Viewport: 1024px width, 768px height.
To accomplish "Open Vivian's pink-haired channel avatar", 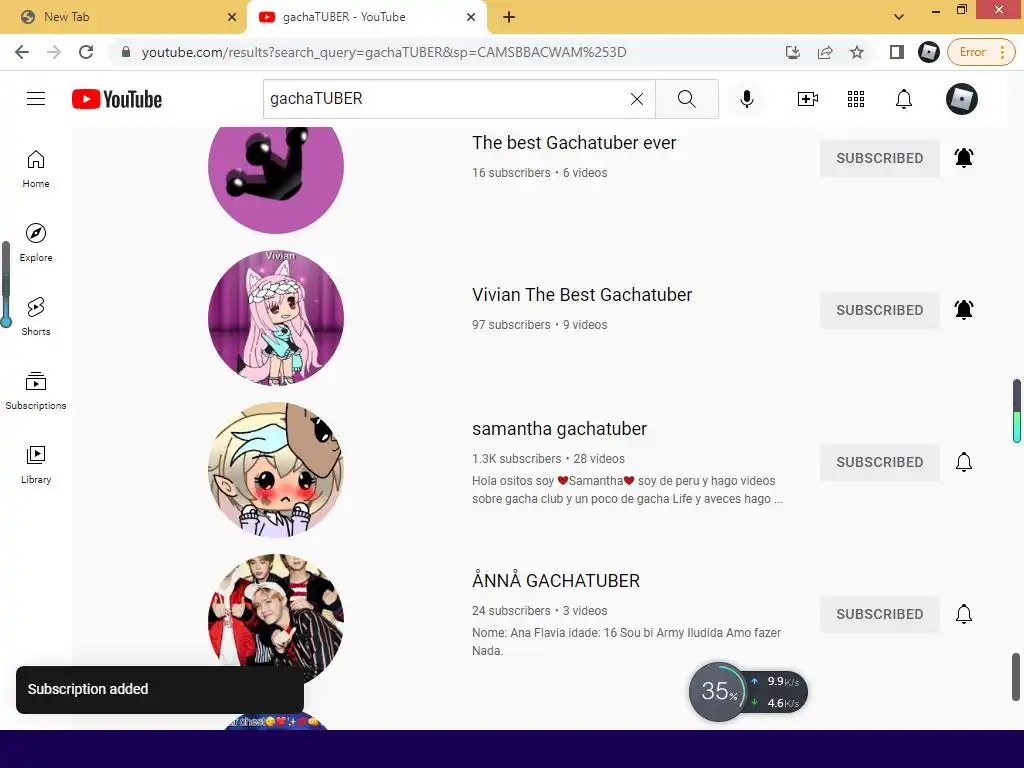I will (276, 318).
